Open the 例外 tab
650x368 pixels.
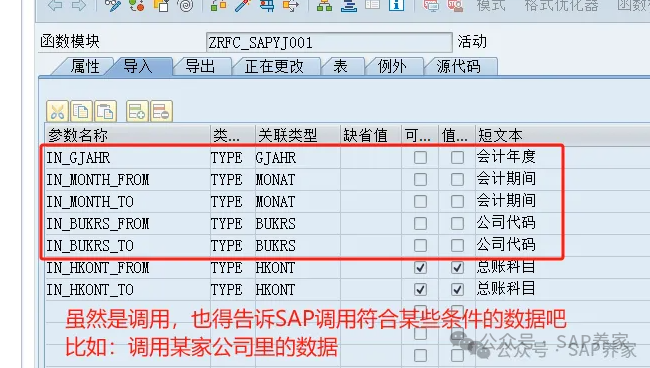[392, 66]
